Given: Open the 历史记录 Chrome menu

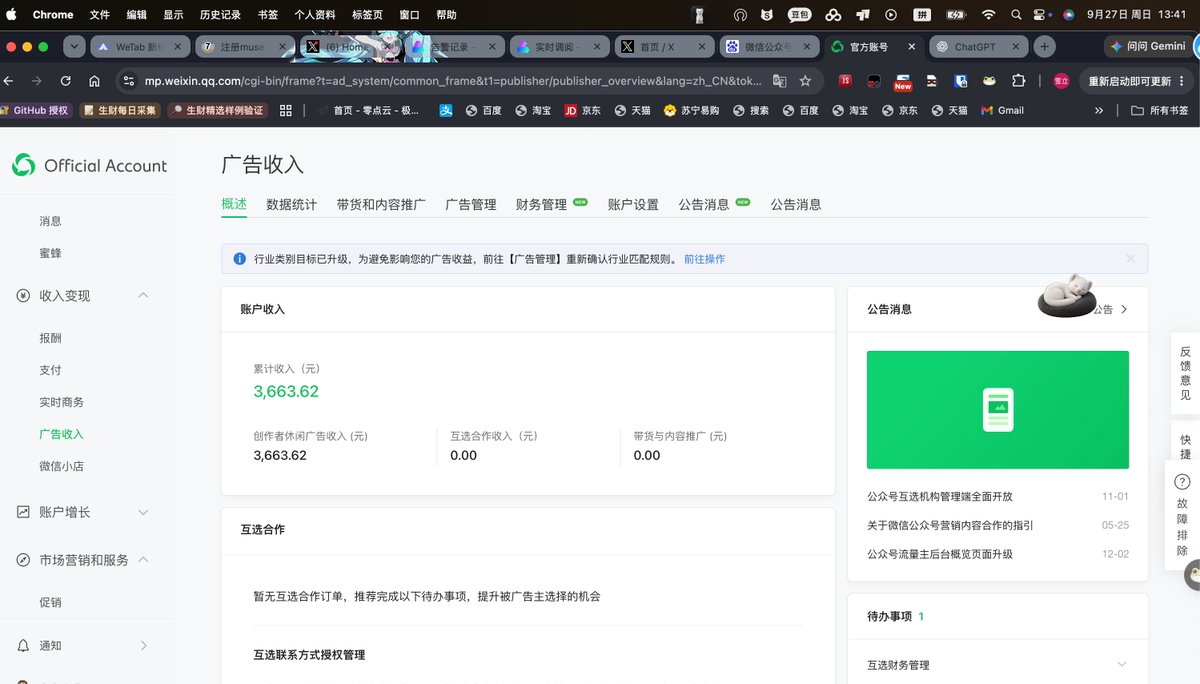Looking at the screenshot, I should click(220, 15).
